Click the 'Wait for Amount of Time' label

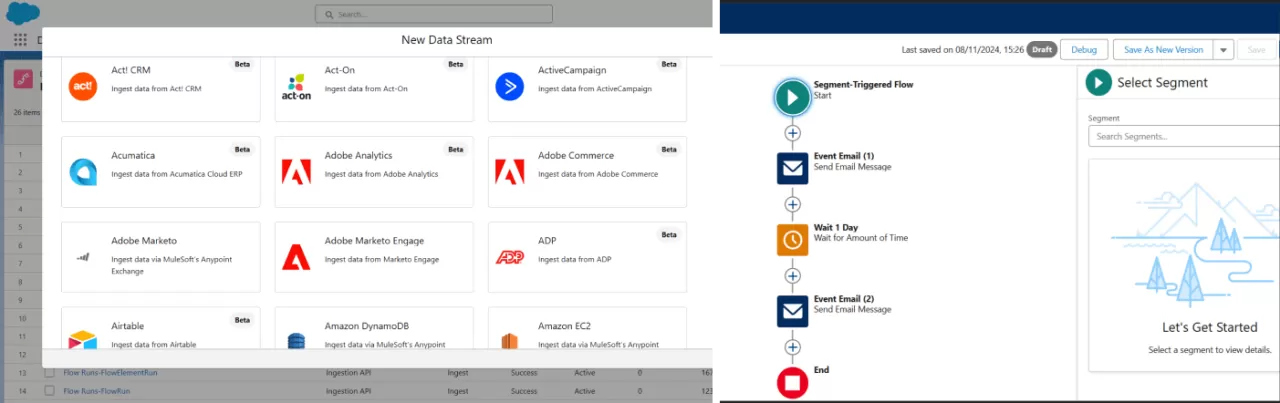(x=861, y=238)
